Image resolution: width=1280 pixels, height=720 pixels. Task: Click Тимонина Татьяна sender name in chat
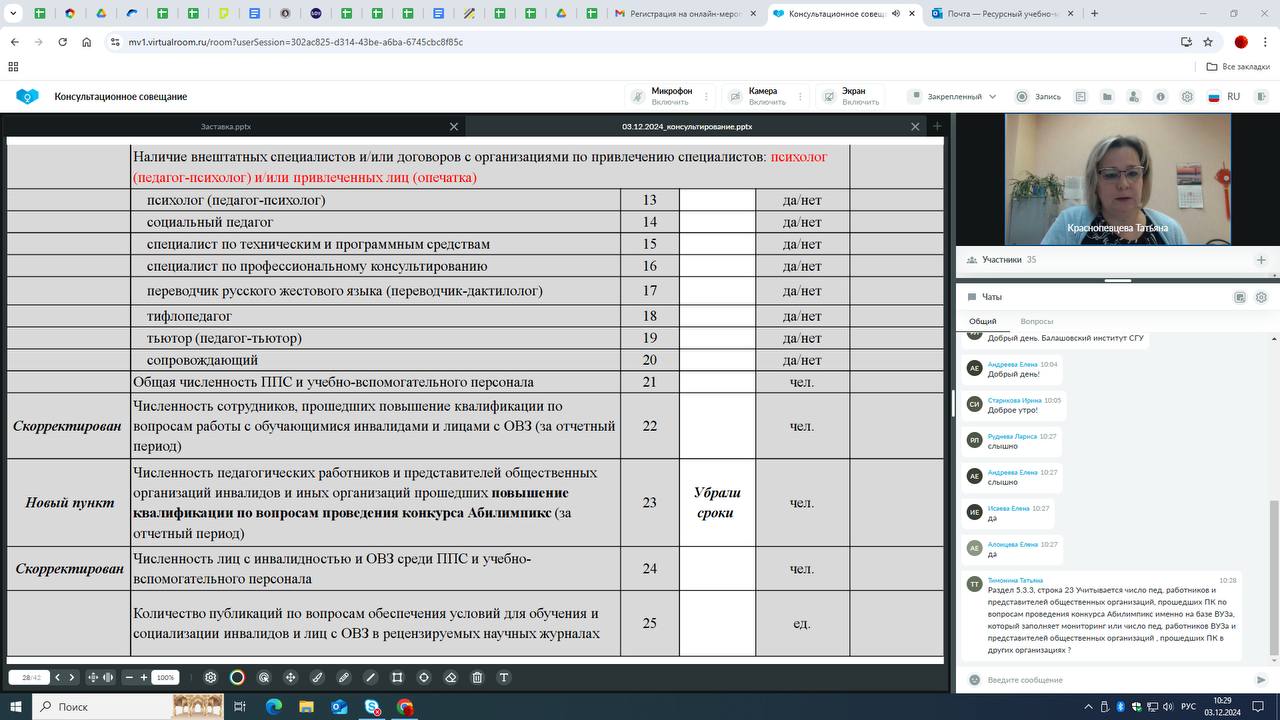point(1015,580)
